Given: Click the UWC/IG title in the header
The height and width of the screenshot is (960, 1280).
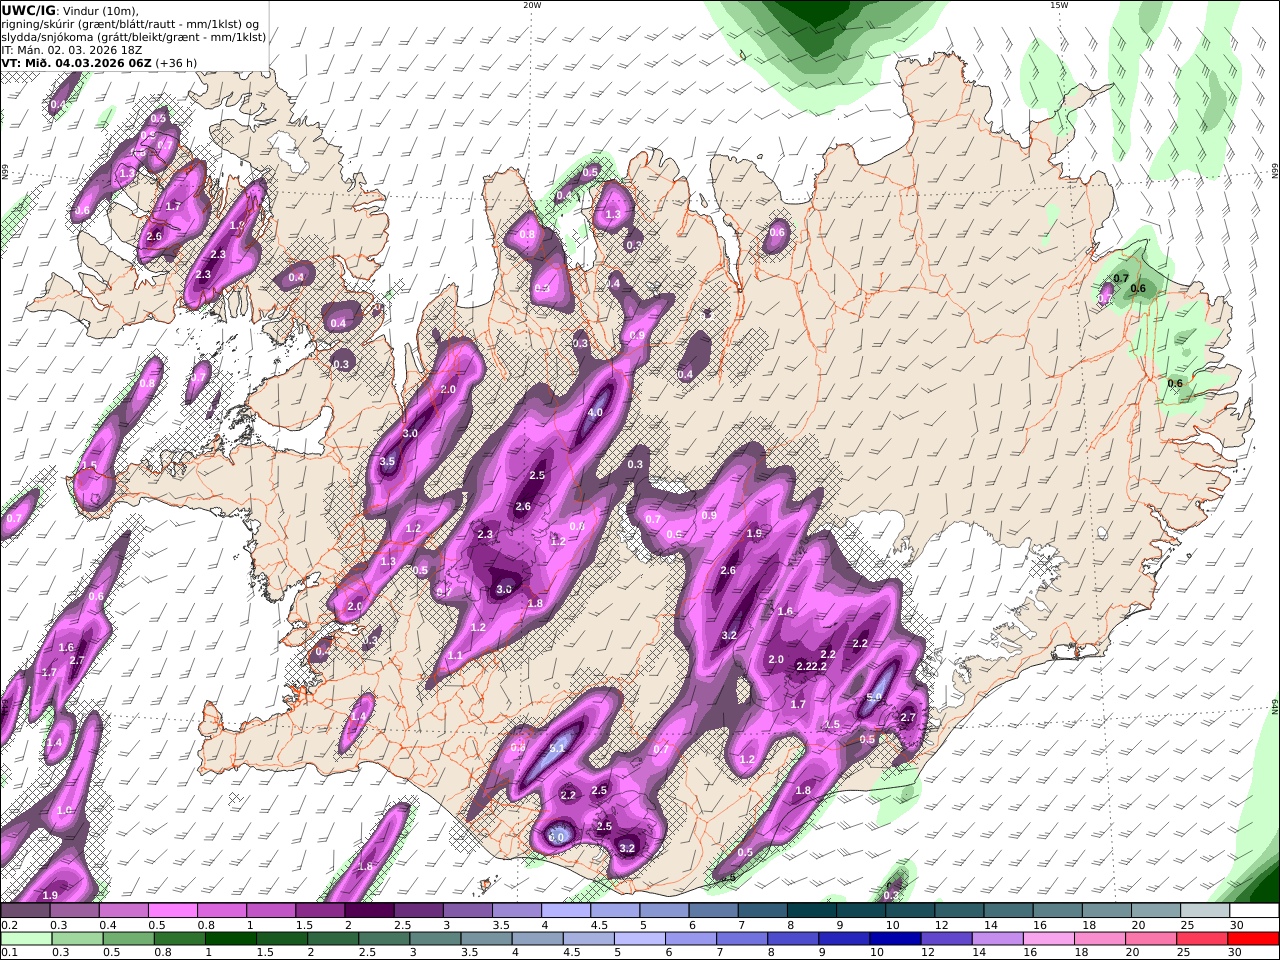Looking at the screenshot, I should point(28,10).
